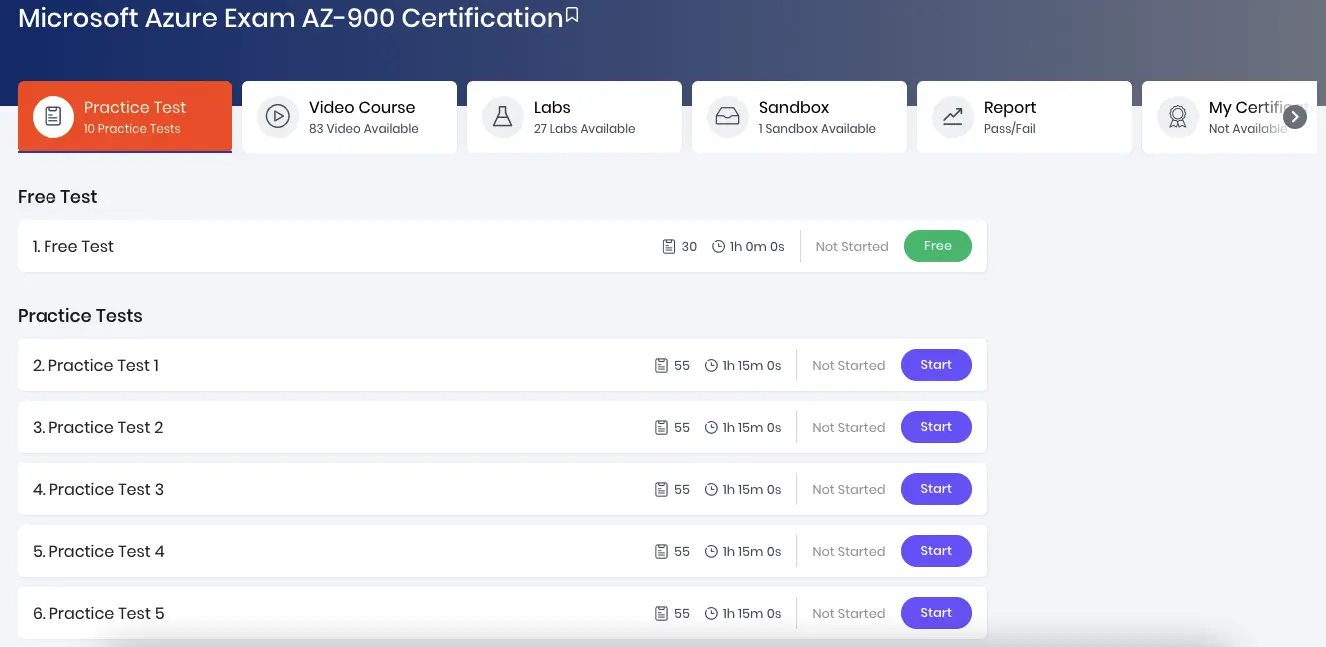The width and height of the screenshot is (1326, 647).
Task: Click the question count icon for Practice Test 3
Action: point(661,489)
